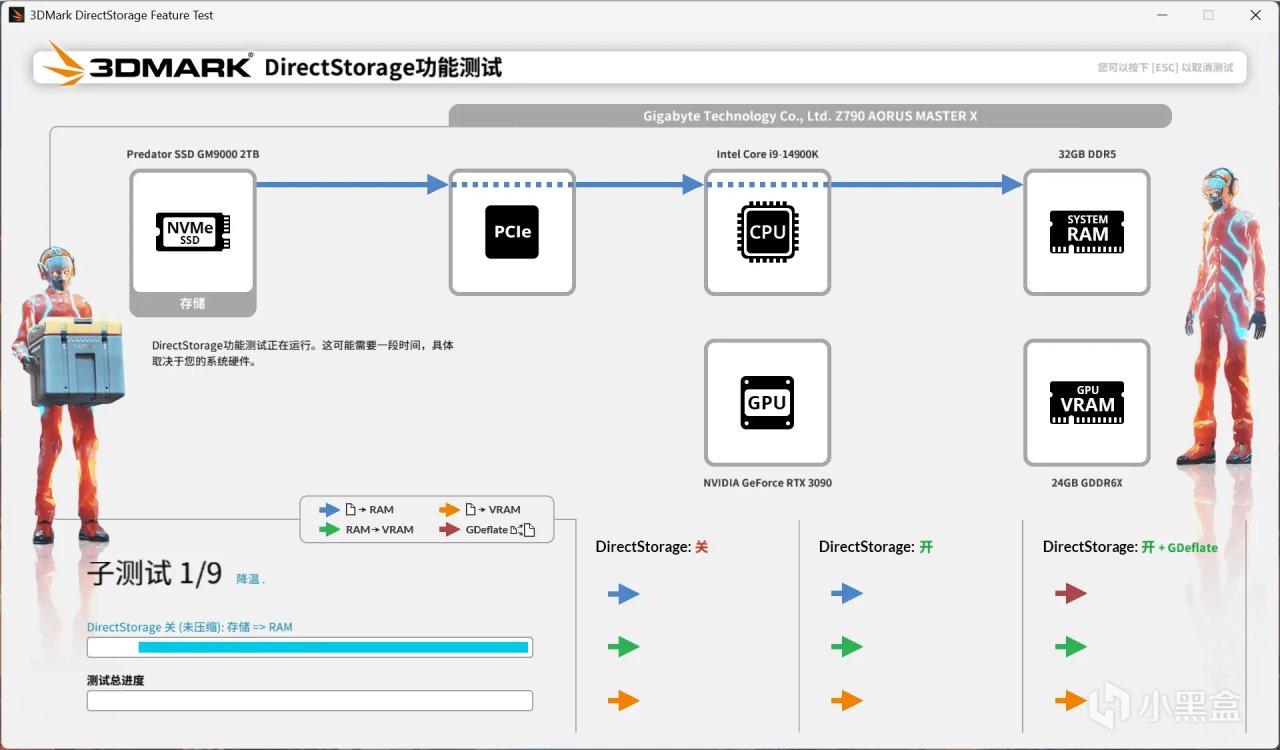1280x750 pixels.
Task: Click the blue arrow in the legend box
Action: tap(330, 510)
